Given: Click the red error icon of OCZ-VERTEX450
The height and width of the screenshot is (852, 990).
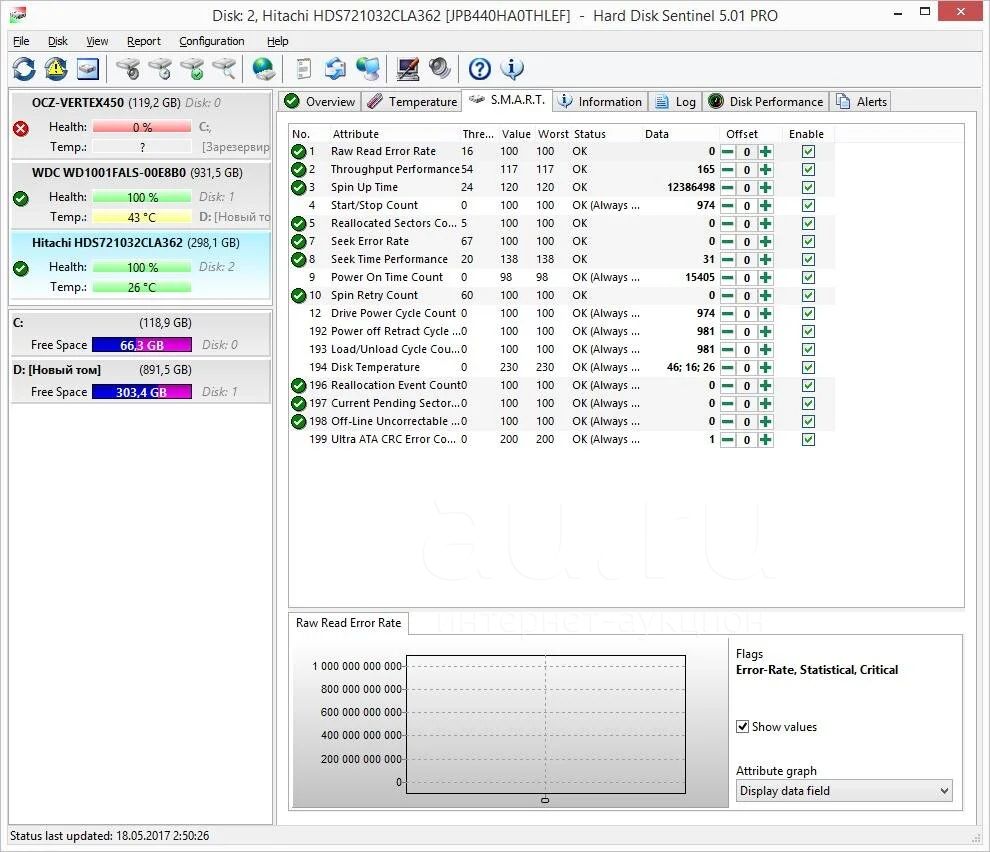Looking at the screenshot, I should coord(21,129).
